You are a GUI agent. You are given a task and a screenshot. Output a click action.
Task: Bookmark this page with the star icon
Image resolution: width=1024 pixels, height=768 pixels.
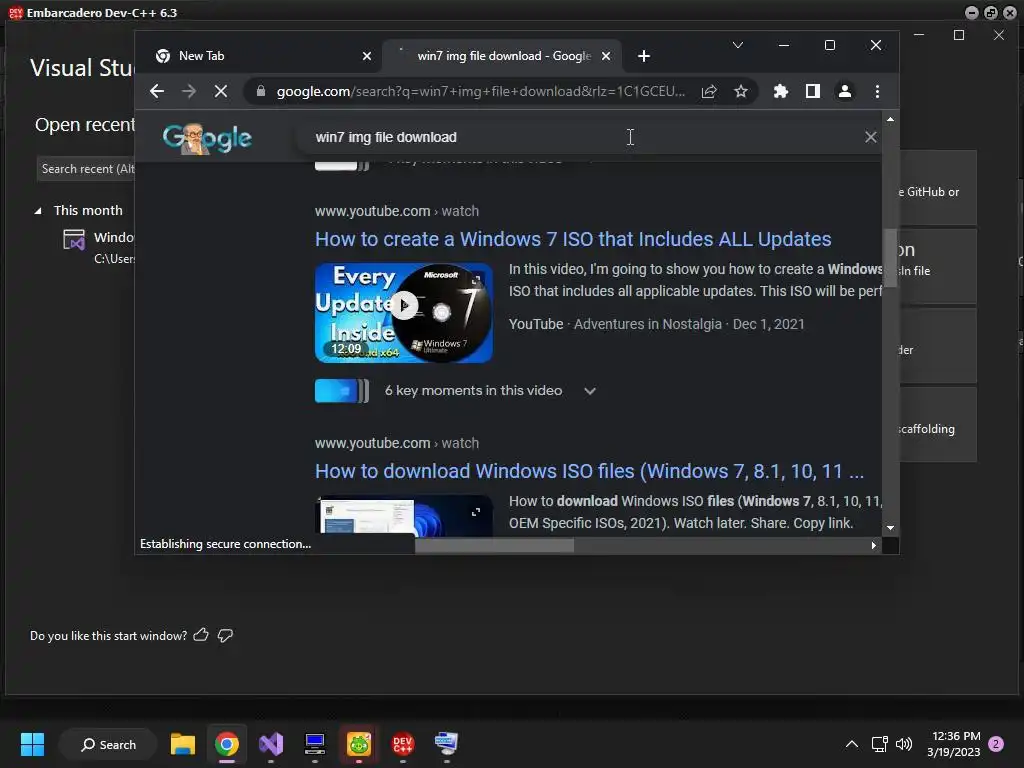(x=741, y=91)
